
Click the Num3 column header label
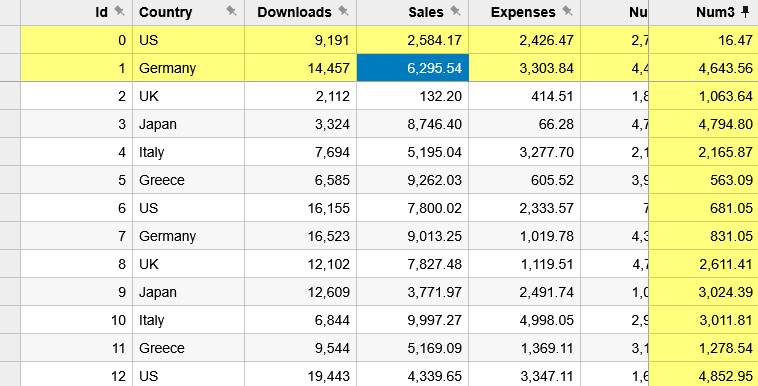[x=715, y=12]
